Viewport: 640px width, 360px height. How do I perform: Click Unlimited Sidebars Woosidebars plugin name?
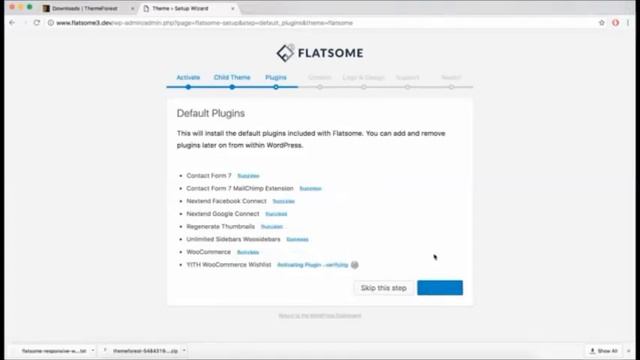[233, 239]
